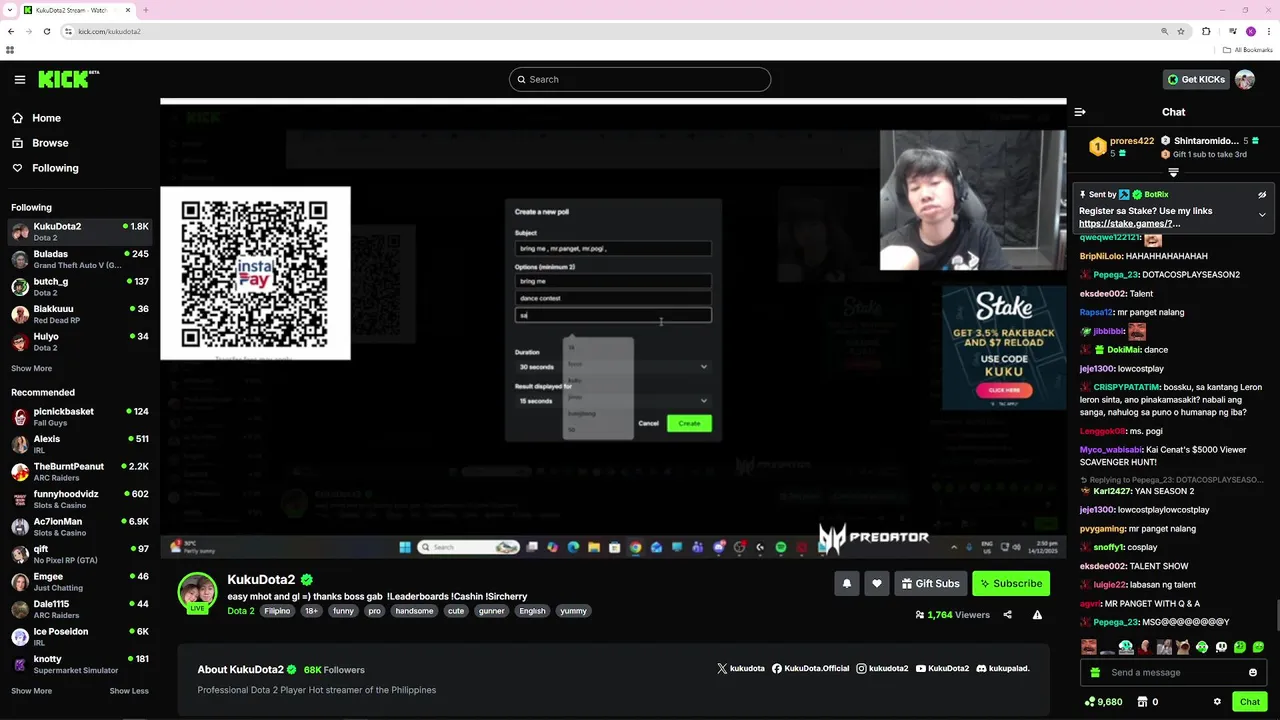Follow the channel with the heart button
Image resolution: width=1280 pixels, height=720 pixels.
pos(877,583)
